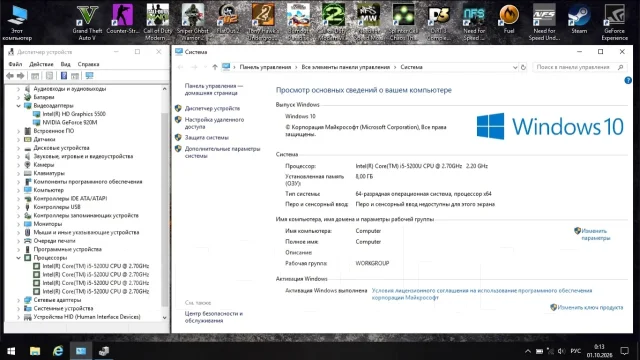Open the FlatOut 2 desktop shortcut

(x=228, y=19)
